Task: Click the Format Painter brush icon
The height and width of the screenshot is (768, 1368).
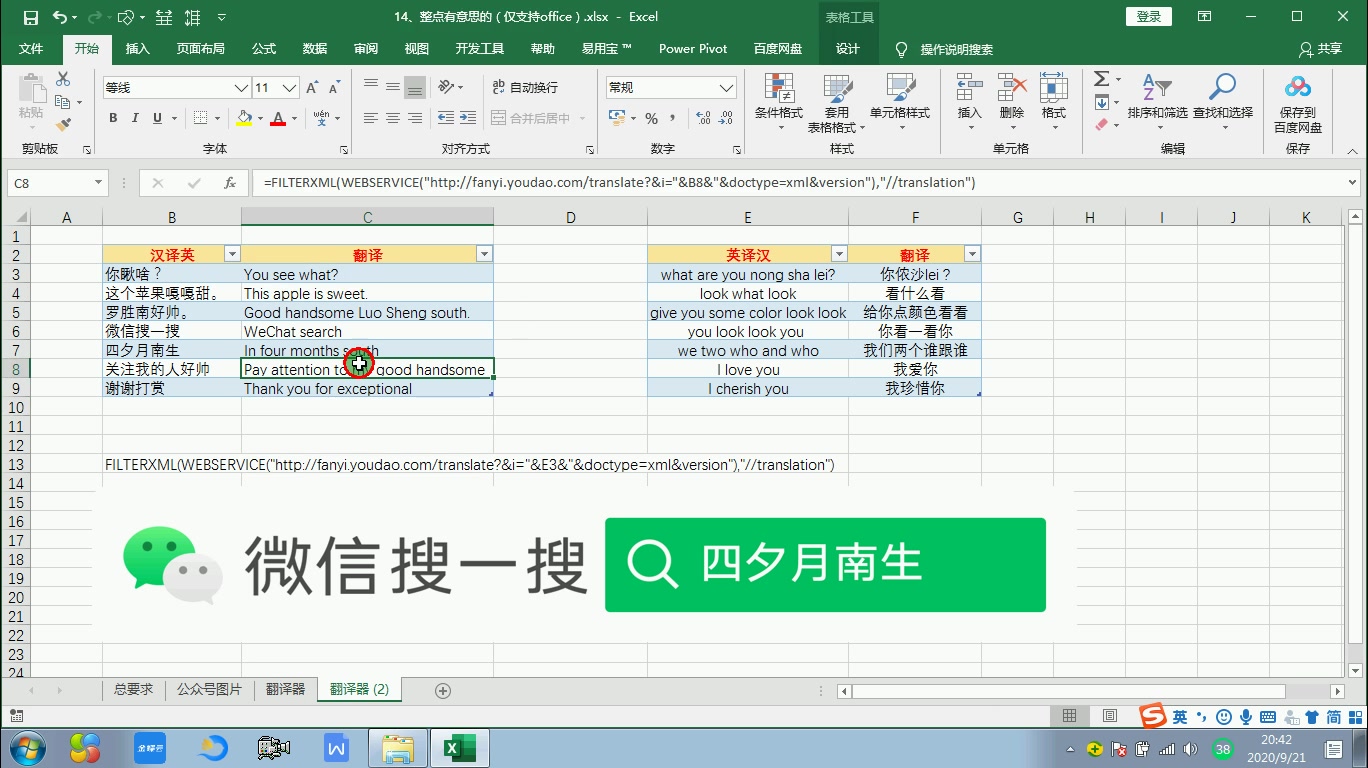Action: coord(63,125)
